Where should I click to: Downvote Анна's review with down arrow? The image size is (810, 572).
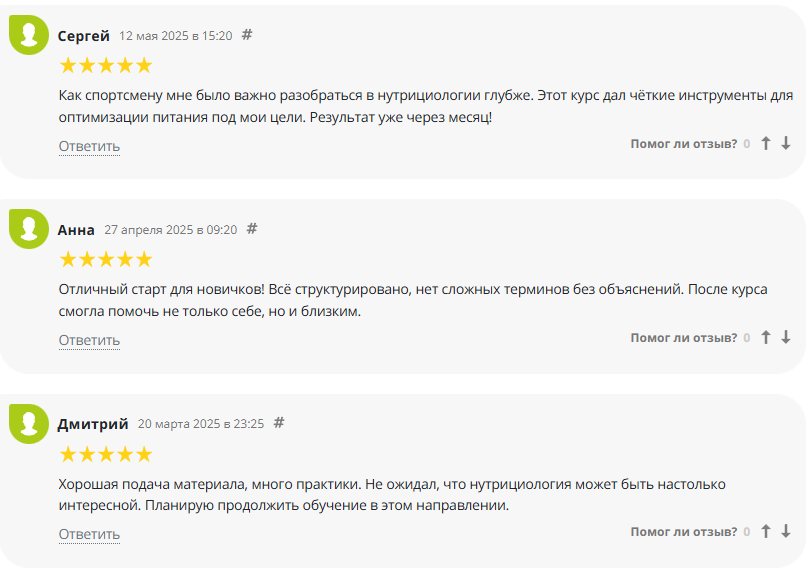pyautogui.click(x=786, y=338)
